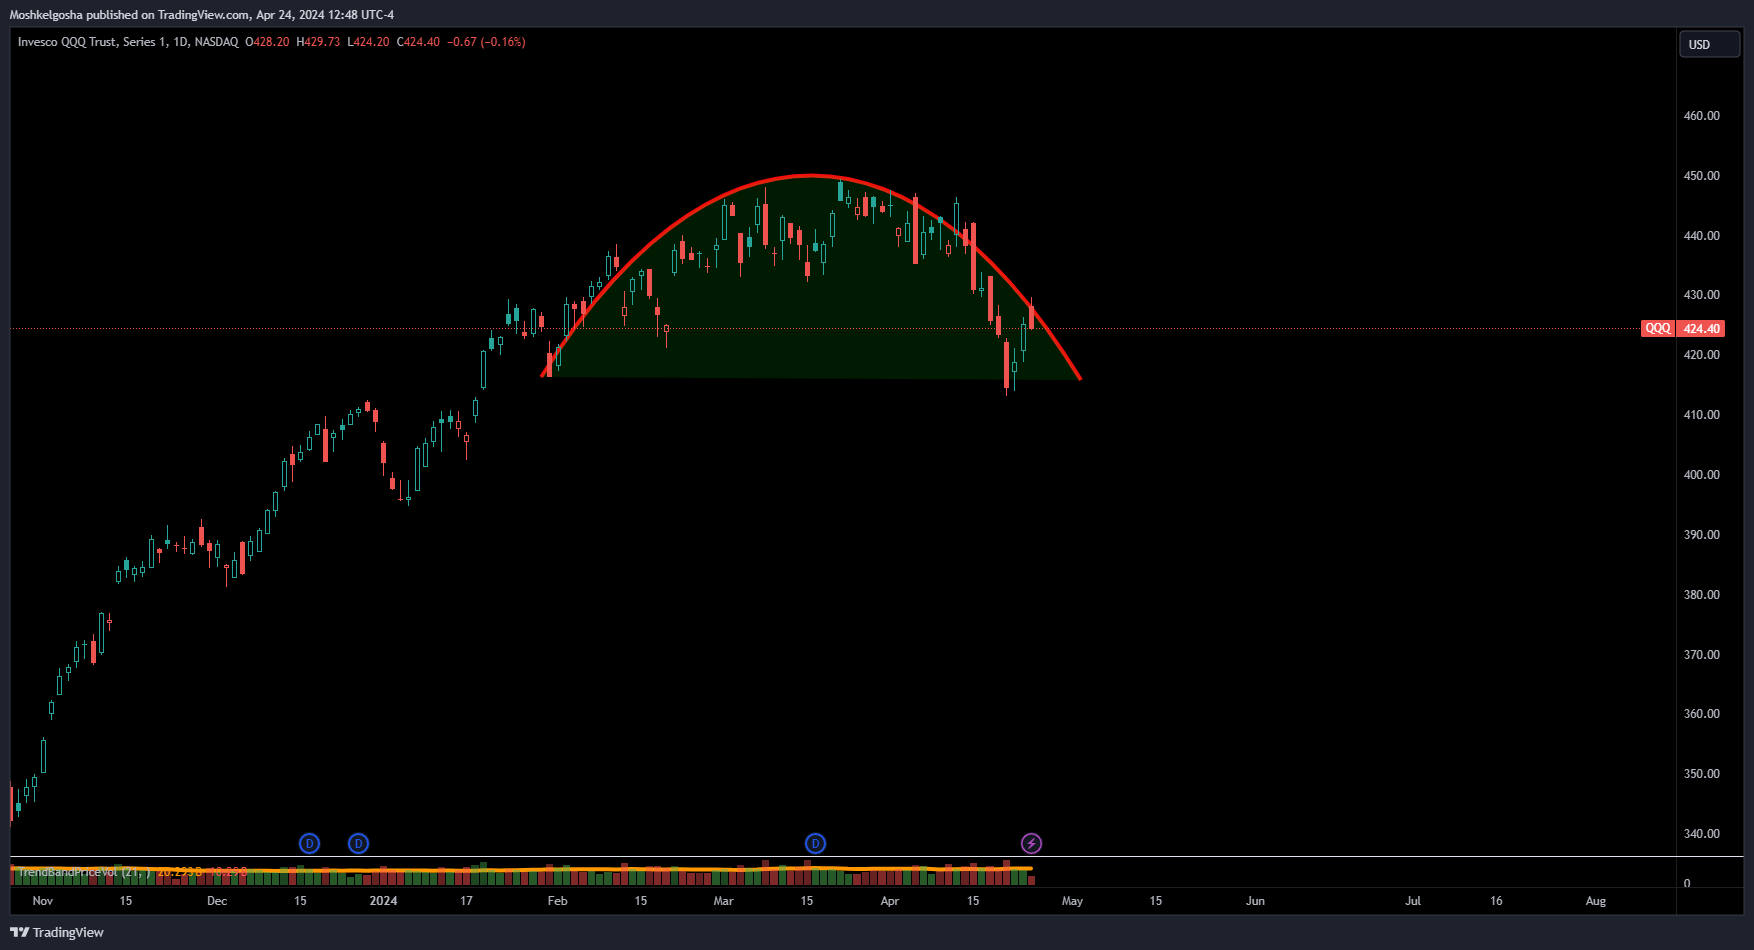1754x950 pixels.
Task: Click the Aug label on time axis
Action: (x=1596, y=901)
